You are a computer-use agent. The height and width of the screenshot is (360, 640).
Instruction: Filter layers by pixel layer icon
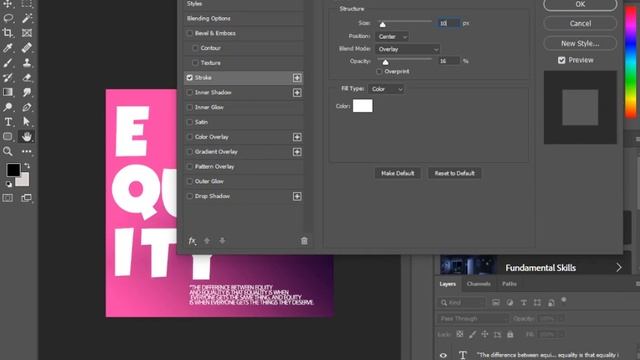496,302
